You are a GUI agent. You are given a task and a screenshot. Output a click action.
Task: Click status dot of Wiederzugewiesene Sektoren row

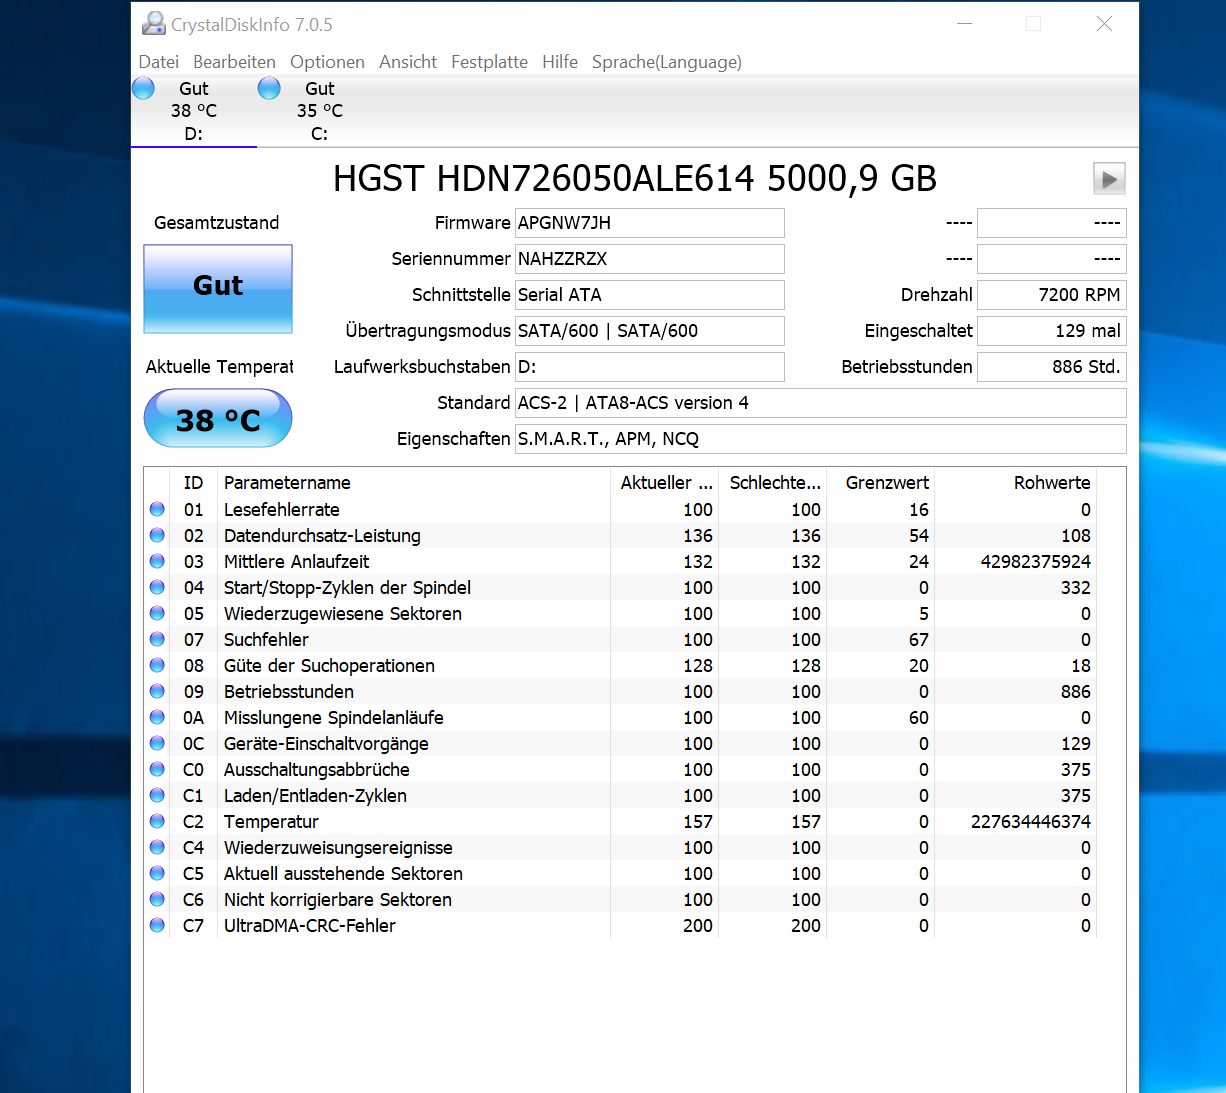click(157, 613)
